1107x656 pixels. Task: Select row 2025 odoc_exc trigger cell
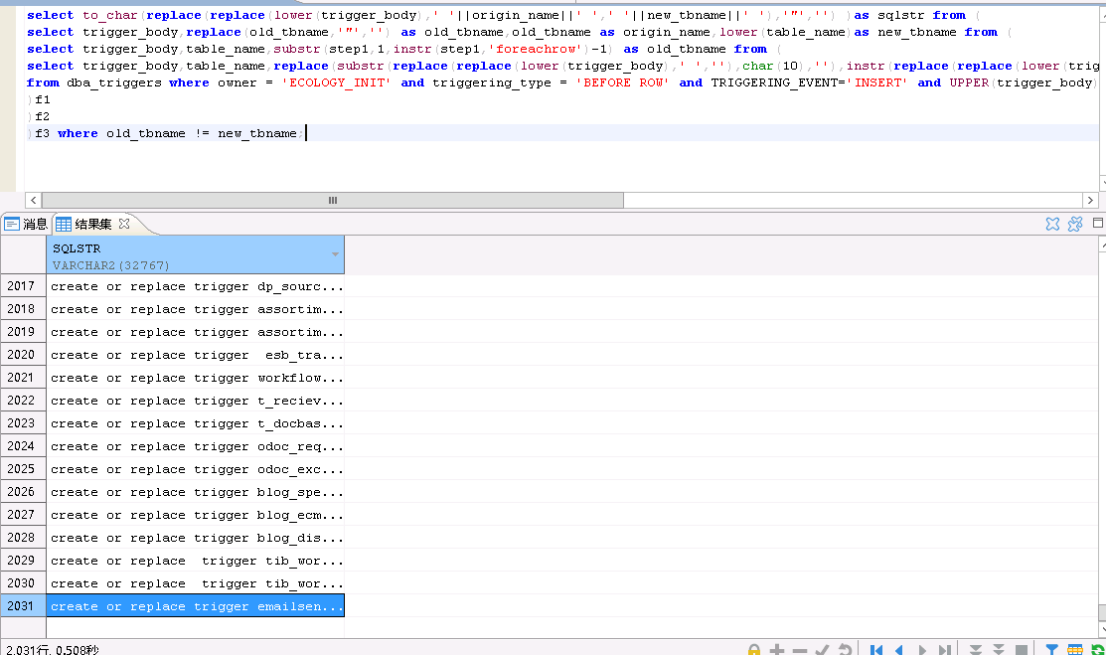tap(196, 469)
